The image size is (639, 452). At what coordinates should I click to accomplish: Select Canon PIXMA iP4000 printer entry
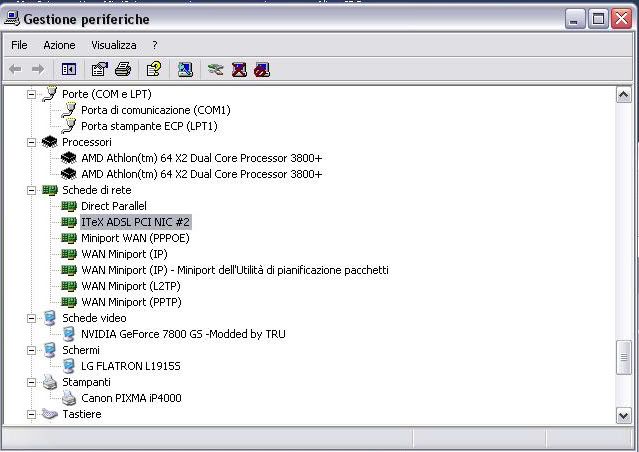131,398
